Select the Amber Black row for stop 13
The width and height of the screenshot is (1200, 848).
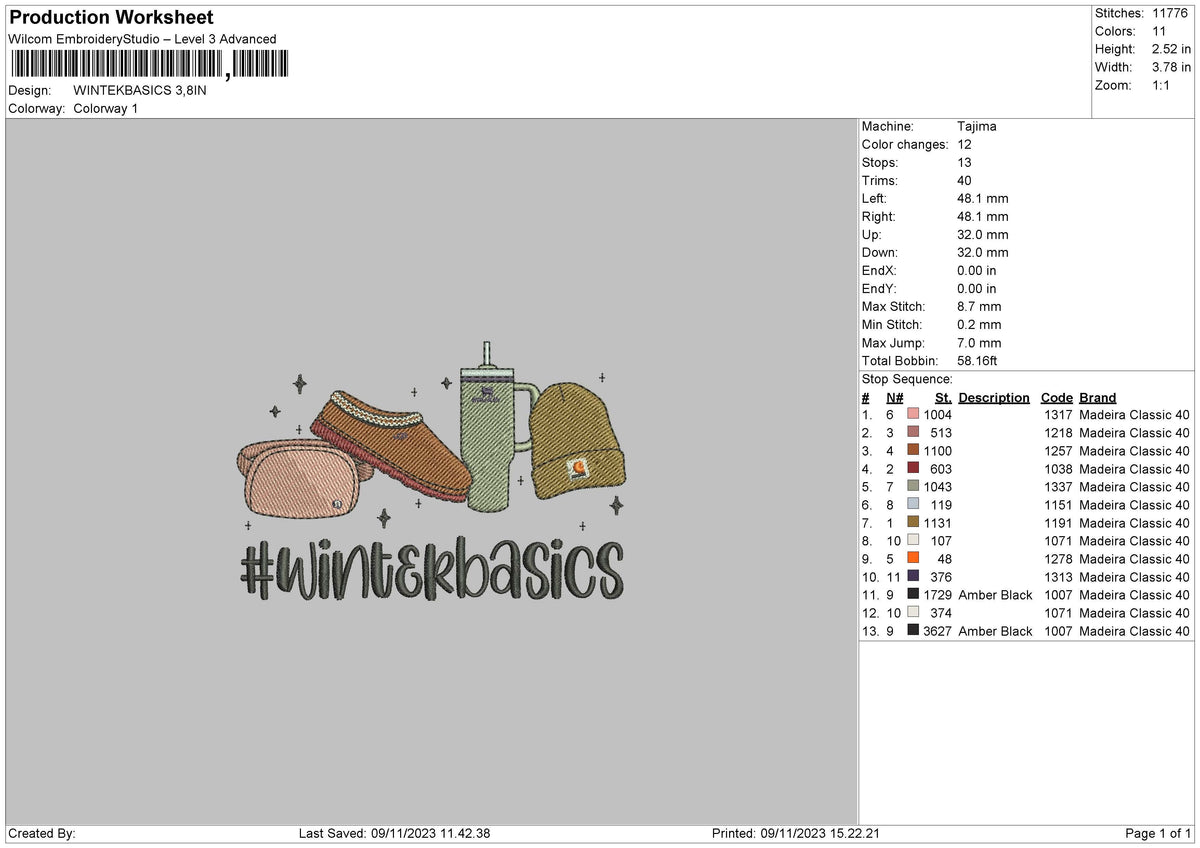click(1025, 631)
